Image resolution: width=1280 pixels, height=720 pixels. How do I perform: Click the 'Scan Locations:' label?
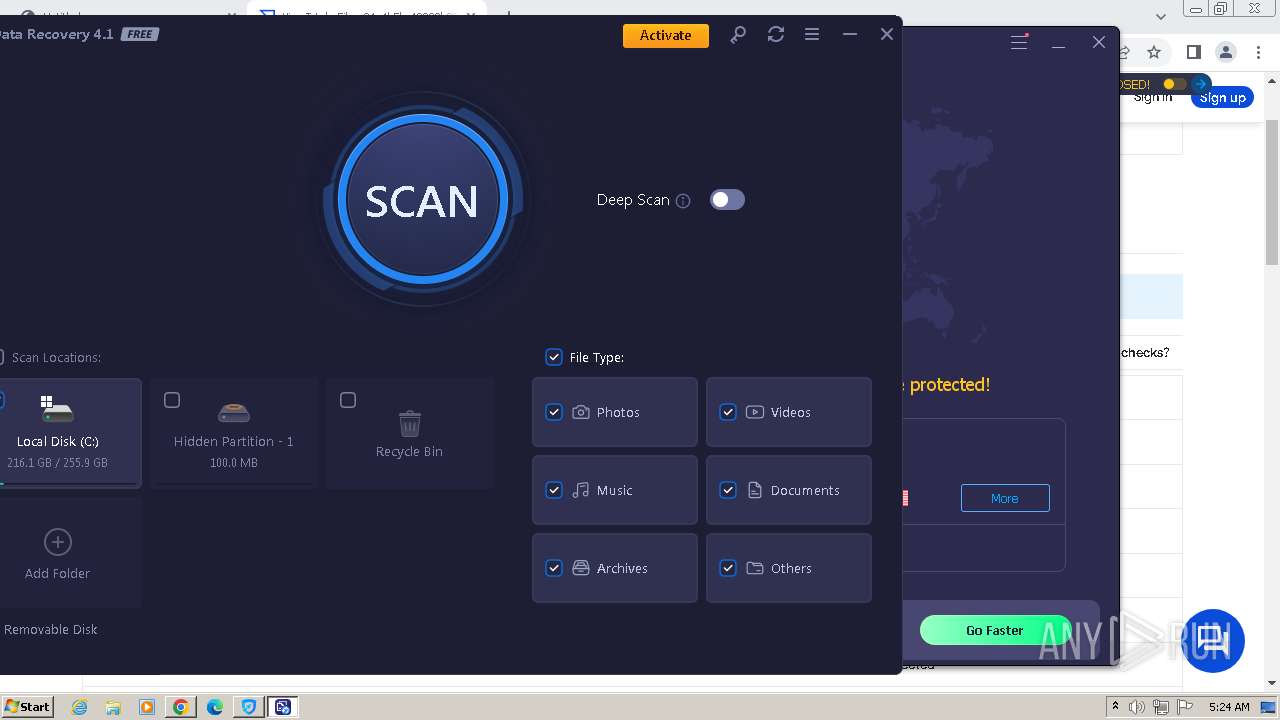coord(56,357)
